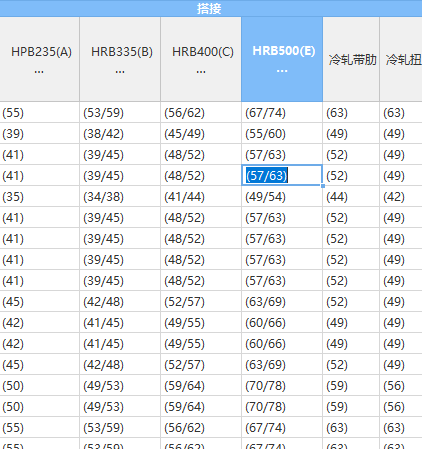
Task: Select the (42) cell in the (49/54) row
Action: point(401,196)
